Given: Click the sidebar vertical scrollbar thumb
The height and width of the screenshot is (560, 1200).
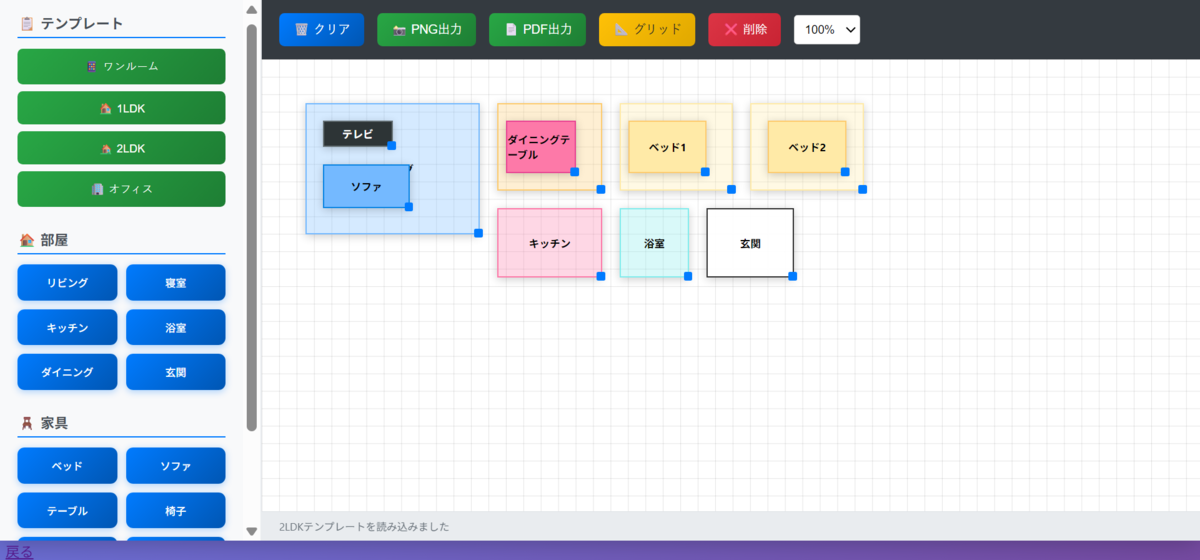Looking at the screenshot, I should (252, 227).
